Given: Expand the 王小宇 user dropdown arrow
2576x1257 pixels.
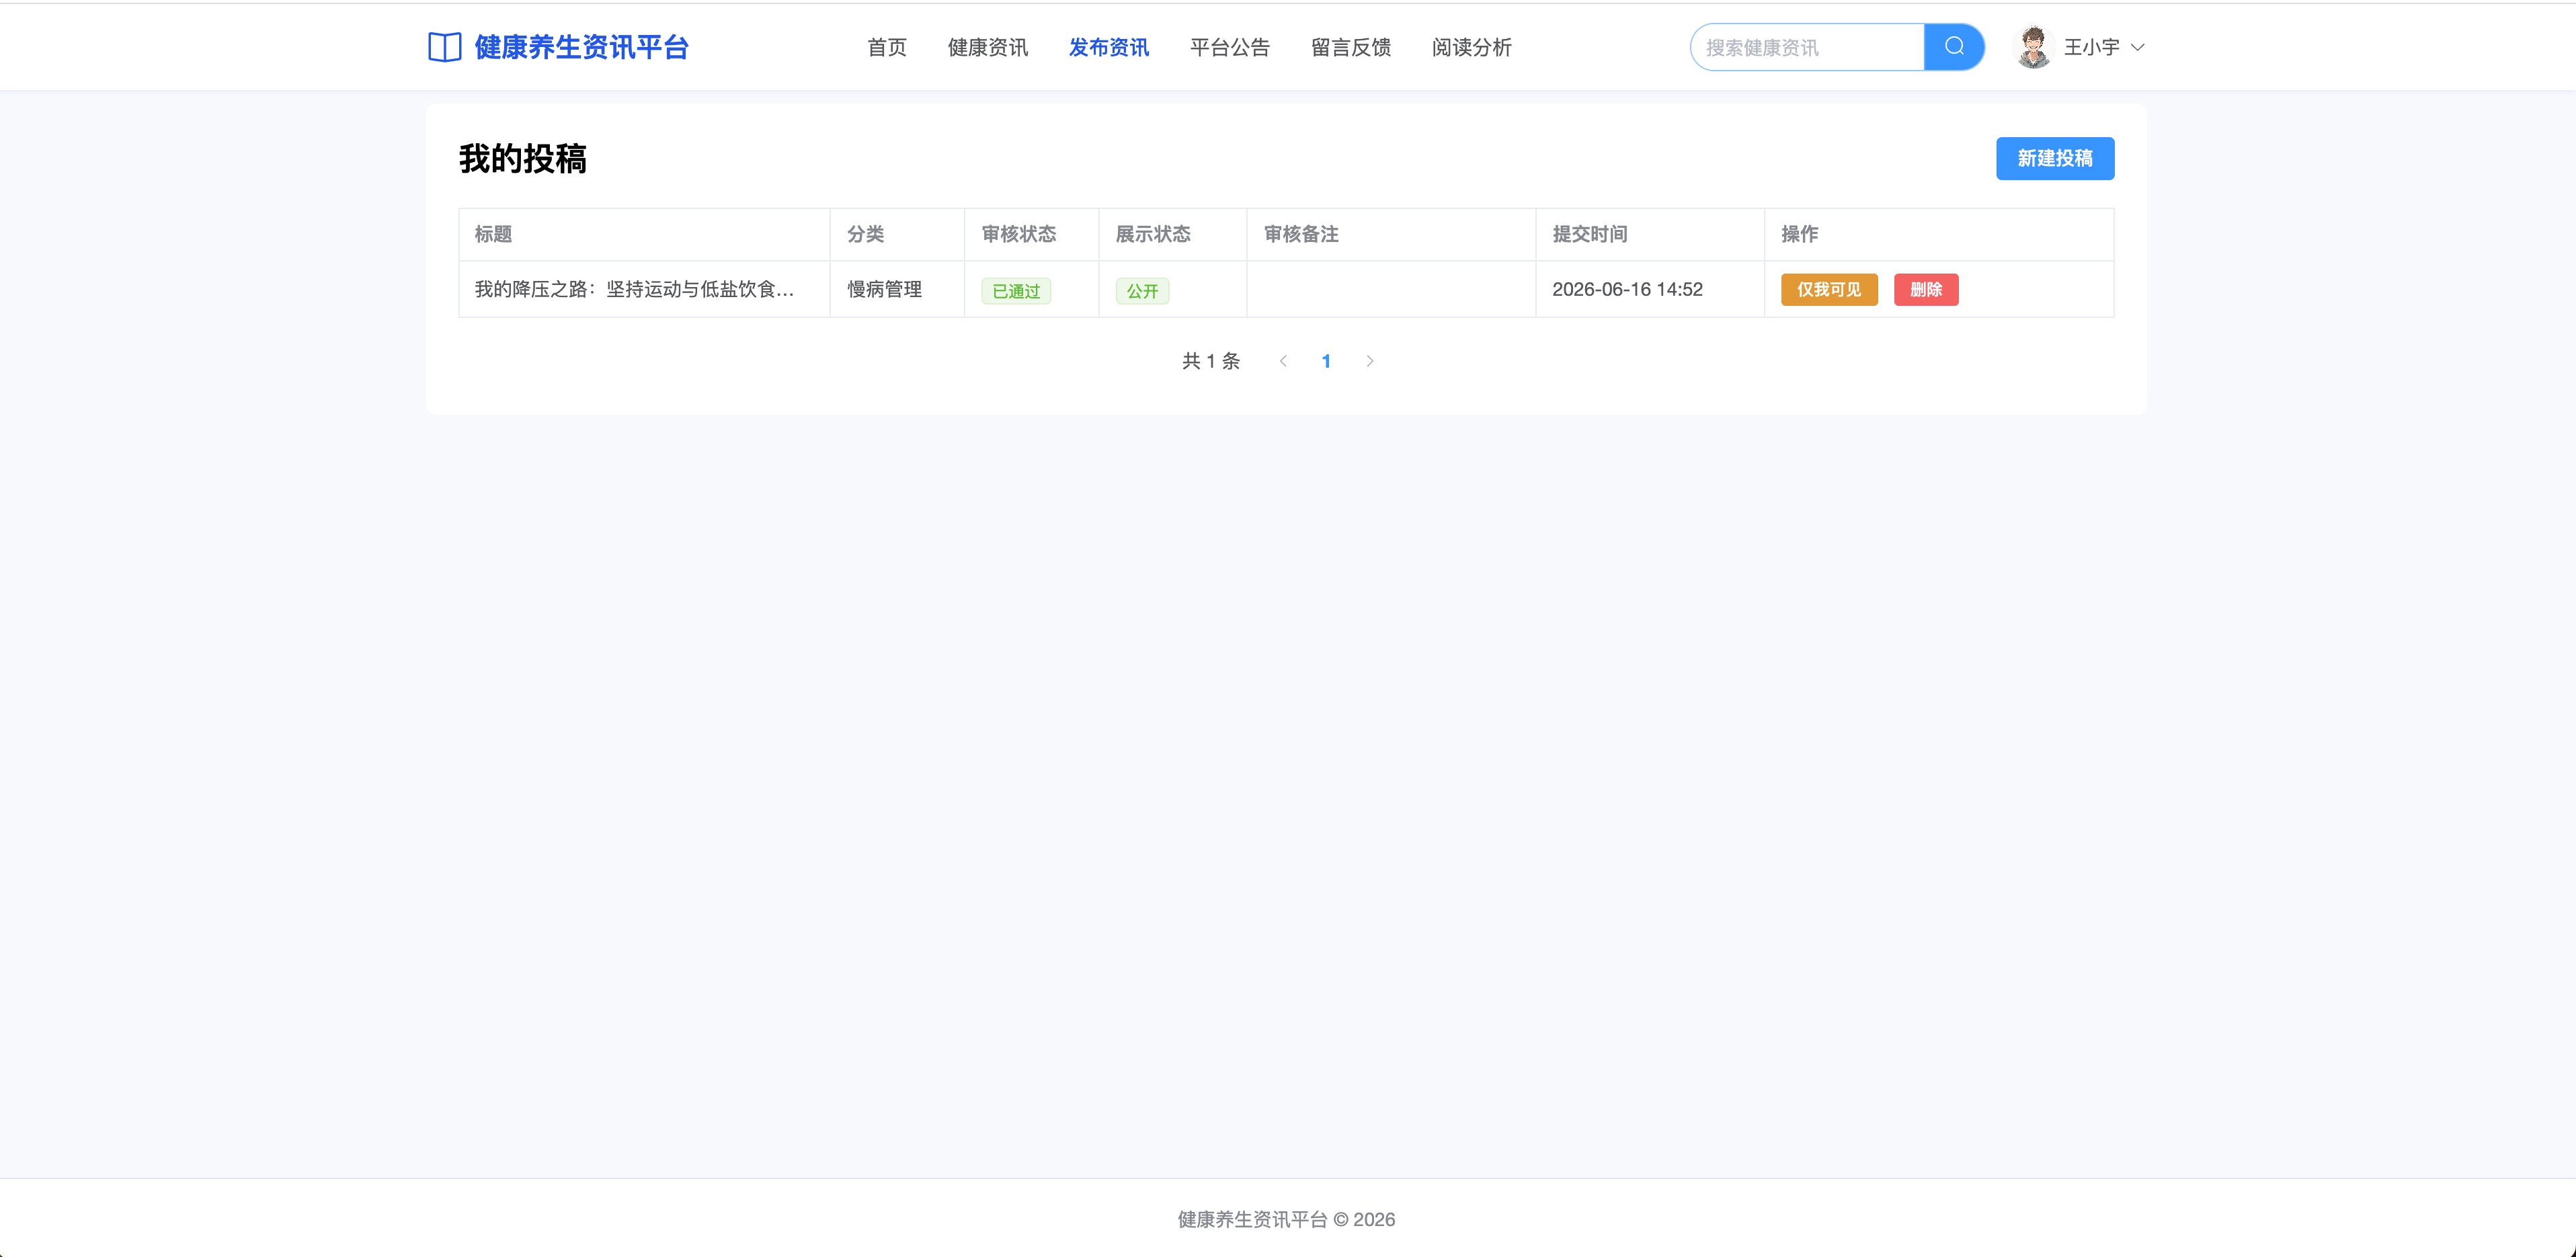Looking at the screenshot, I should (x=2137, y=47).
